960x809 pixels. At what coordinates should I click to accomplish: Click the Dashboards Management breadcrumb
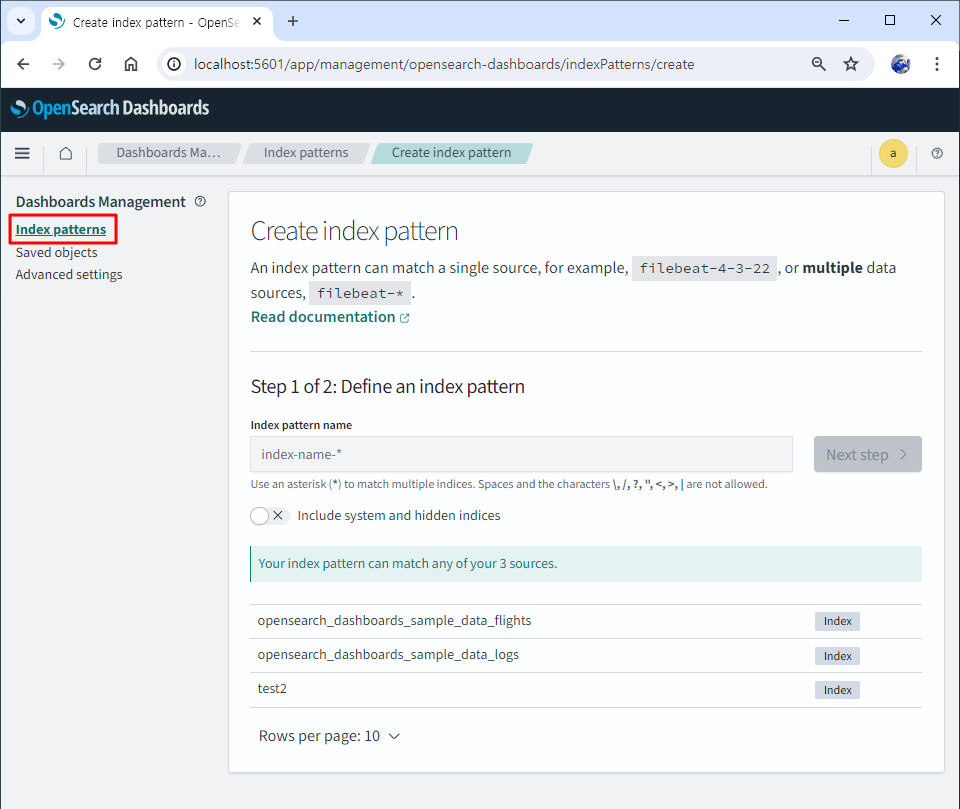pyautogui.click(x=168, y=153)
